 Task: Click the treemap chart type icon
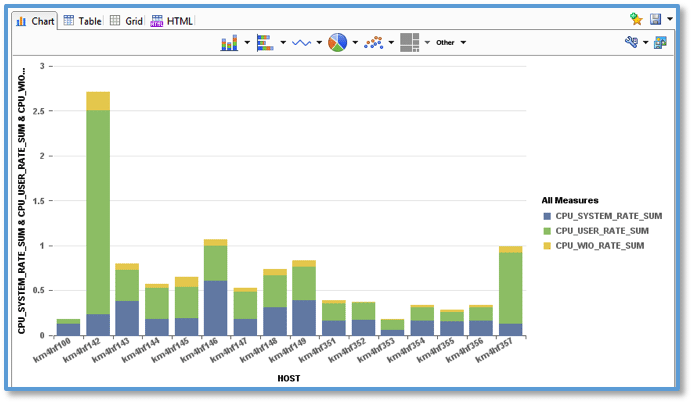click(x=409, y=43)
